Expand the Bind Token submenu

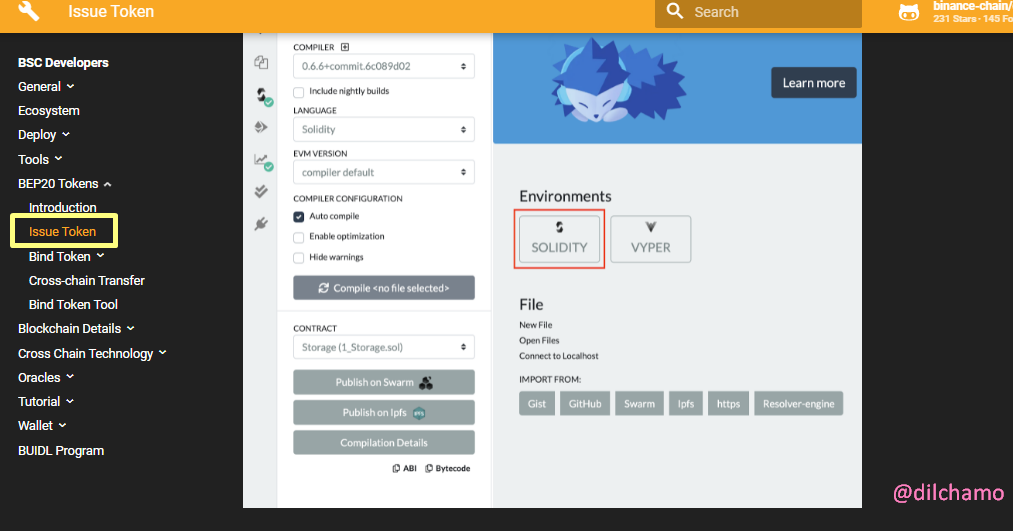[x=67, y=256]
